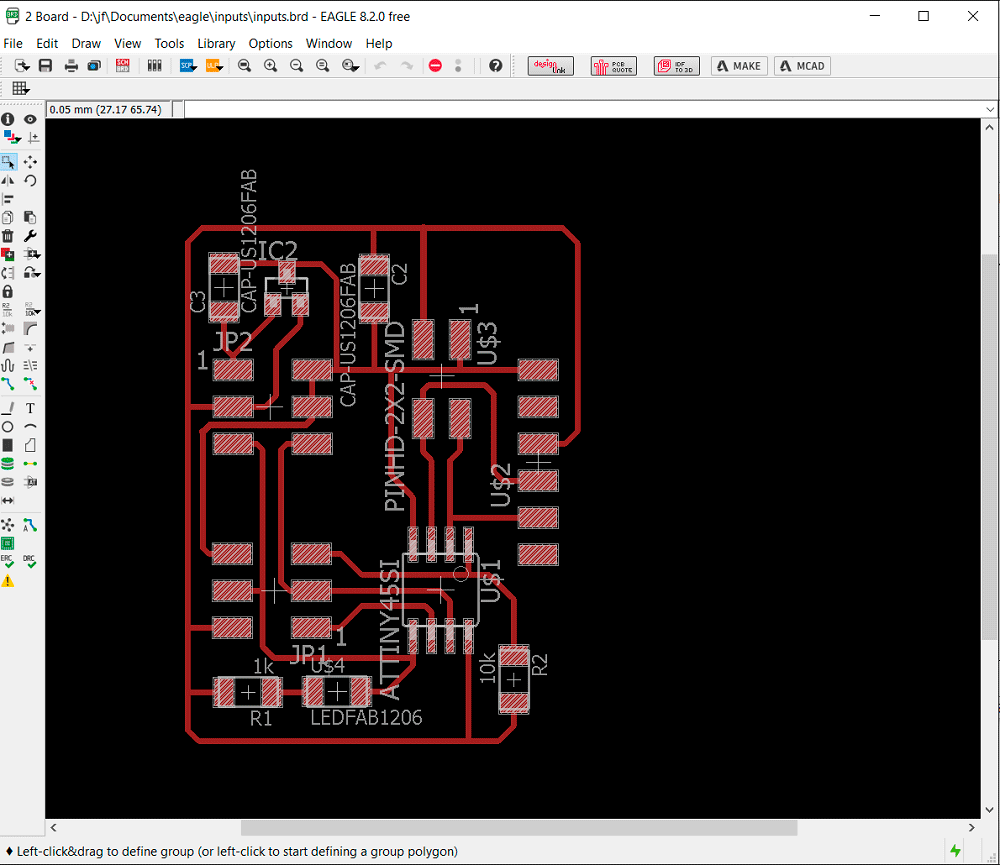
Task: Open the Options menu
Action: point(270,43)
